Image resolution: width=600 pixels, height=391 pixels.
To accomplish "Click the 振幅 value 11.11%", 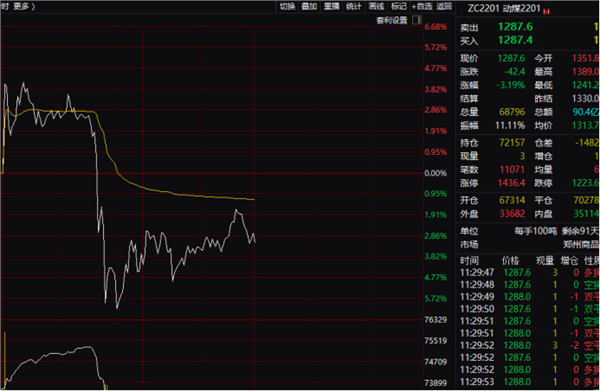I will 510,125.
